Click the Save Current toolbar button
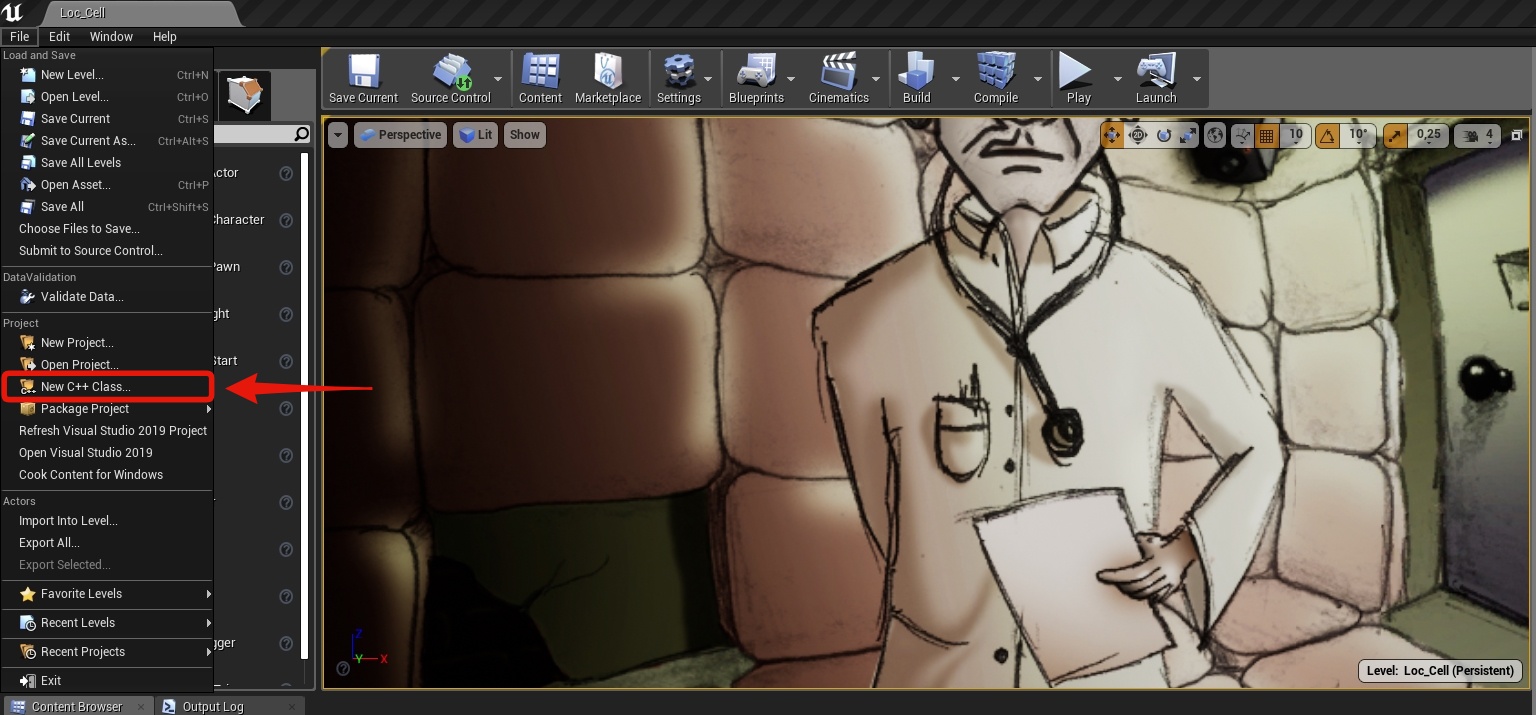 click(363, 78)
